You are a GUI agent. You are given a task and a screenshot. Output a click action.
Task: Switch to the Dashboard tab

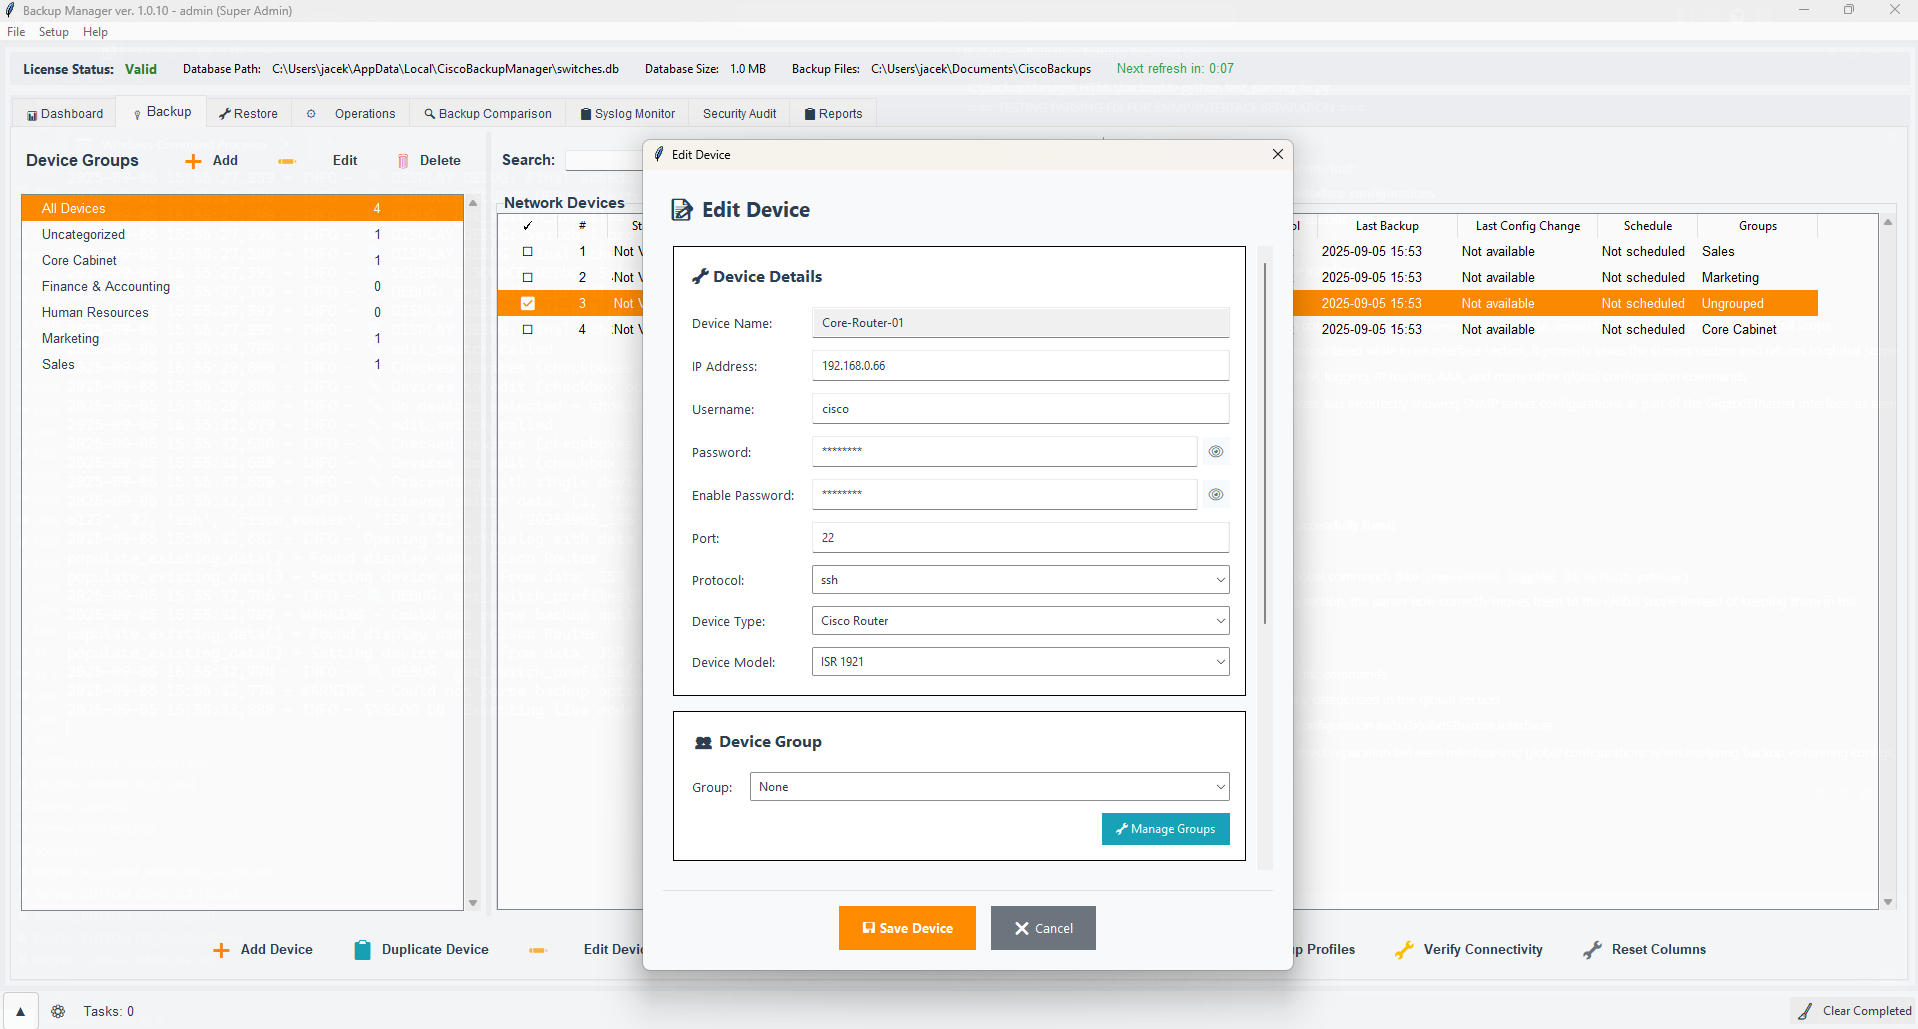pyautogui.click(x=65, y=114)
